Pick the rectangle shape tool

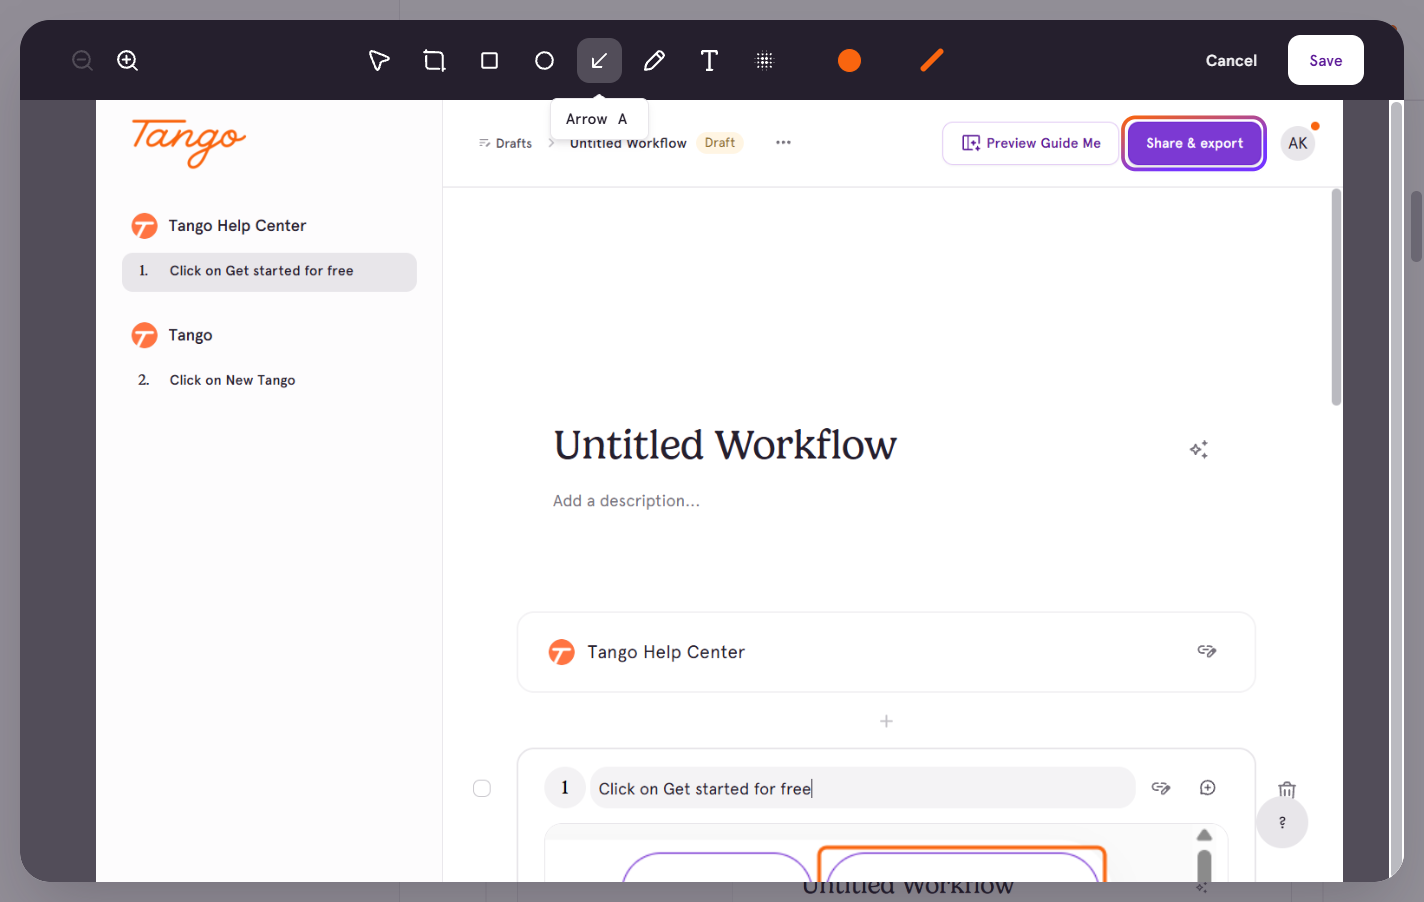pos(489,61)
